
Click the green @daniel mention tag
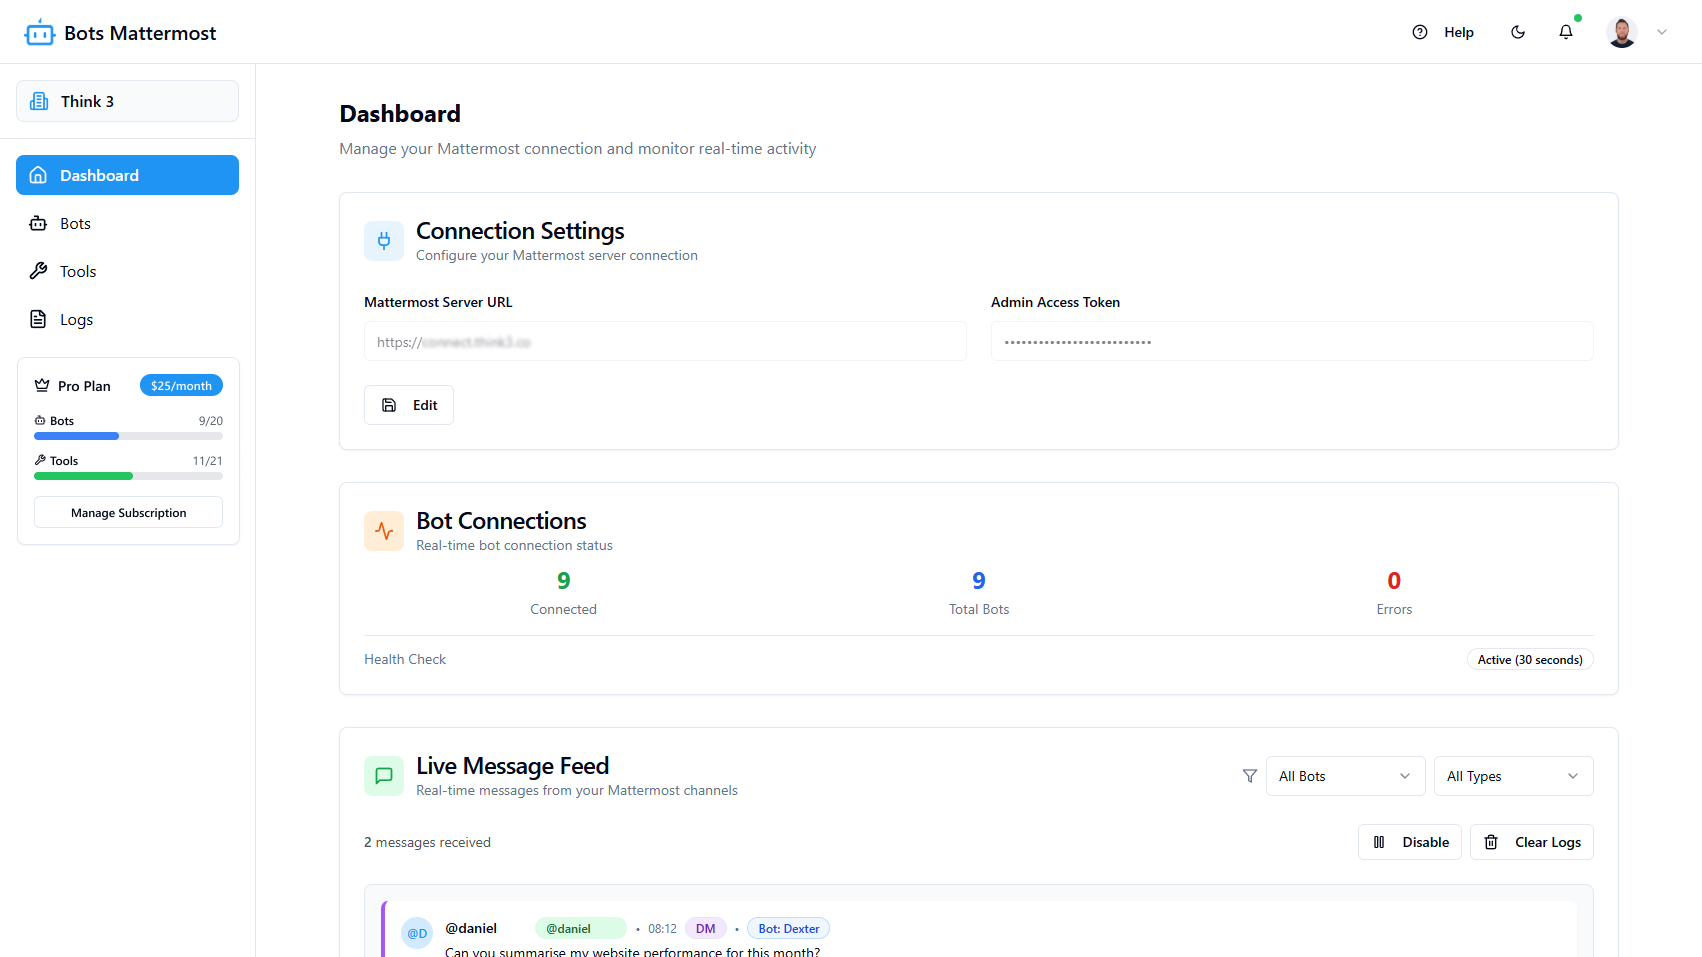[x=581, y=928]
